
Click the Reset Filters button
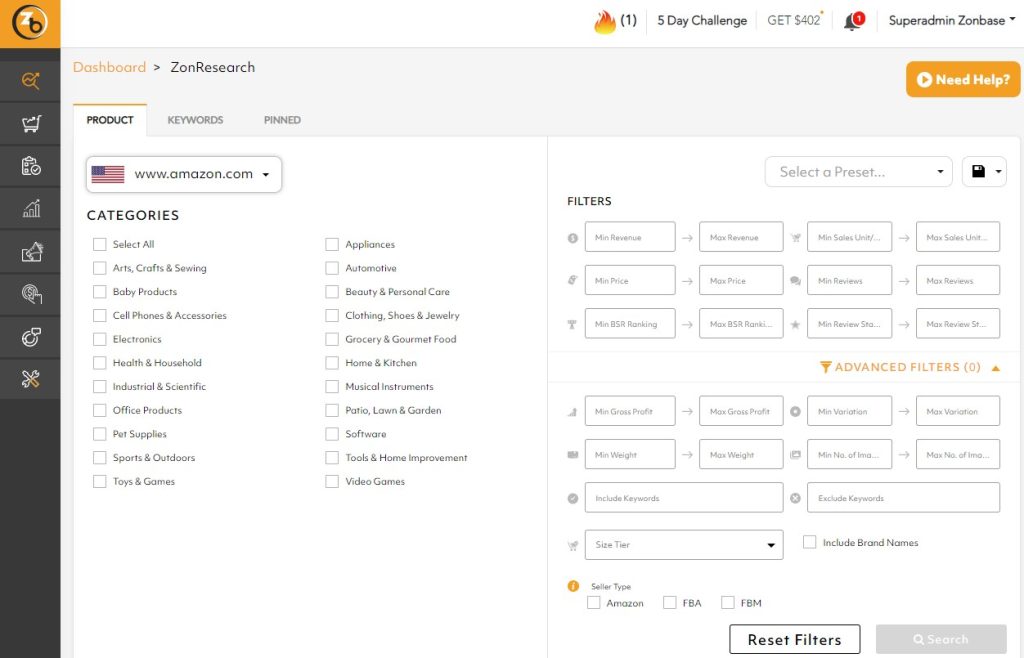tap(794, 640)
